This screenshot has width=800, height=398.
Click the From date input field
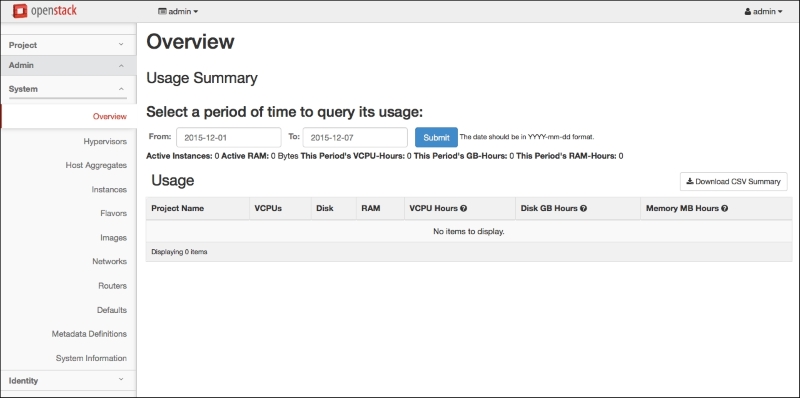pyautogui.click(x=229, y=138)
